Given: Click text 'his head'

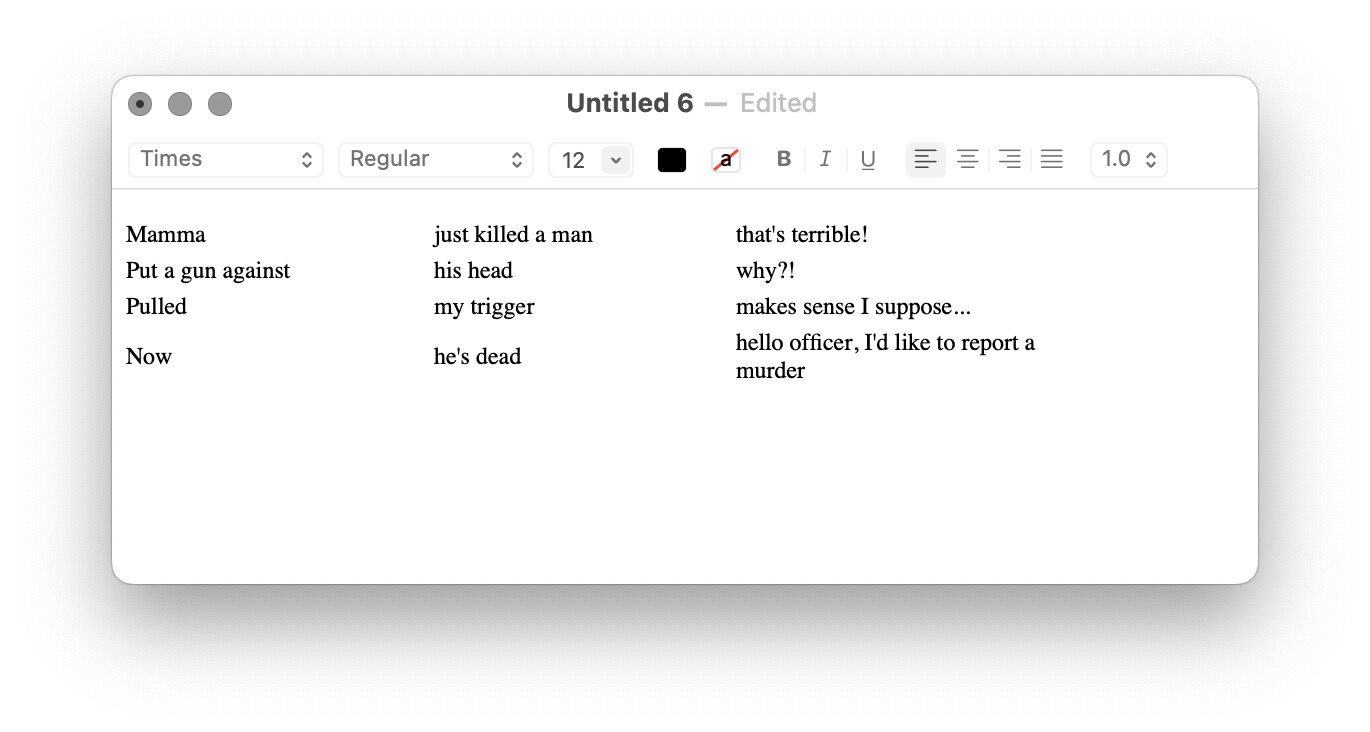Looking at the screenshot, I should [x=473, y=271].
